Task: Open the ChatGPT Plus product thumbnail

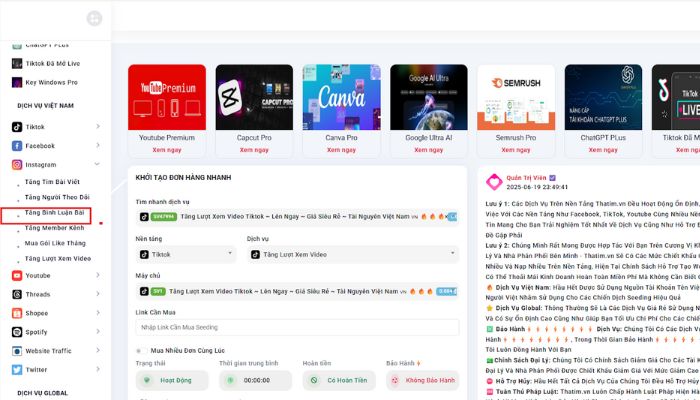Action: 604,97
